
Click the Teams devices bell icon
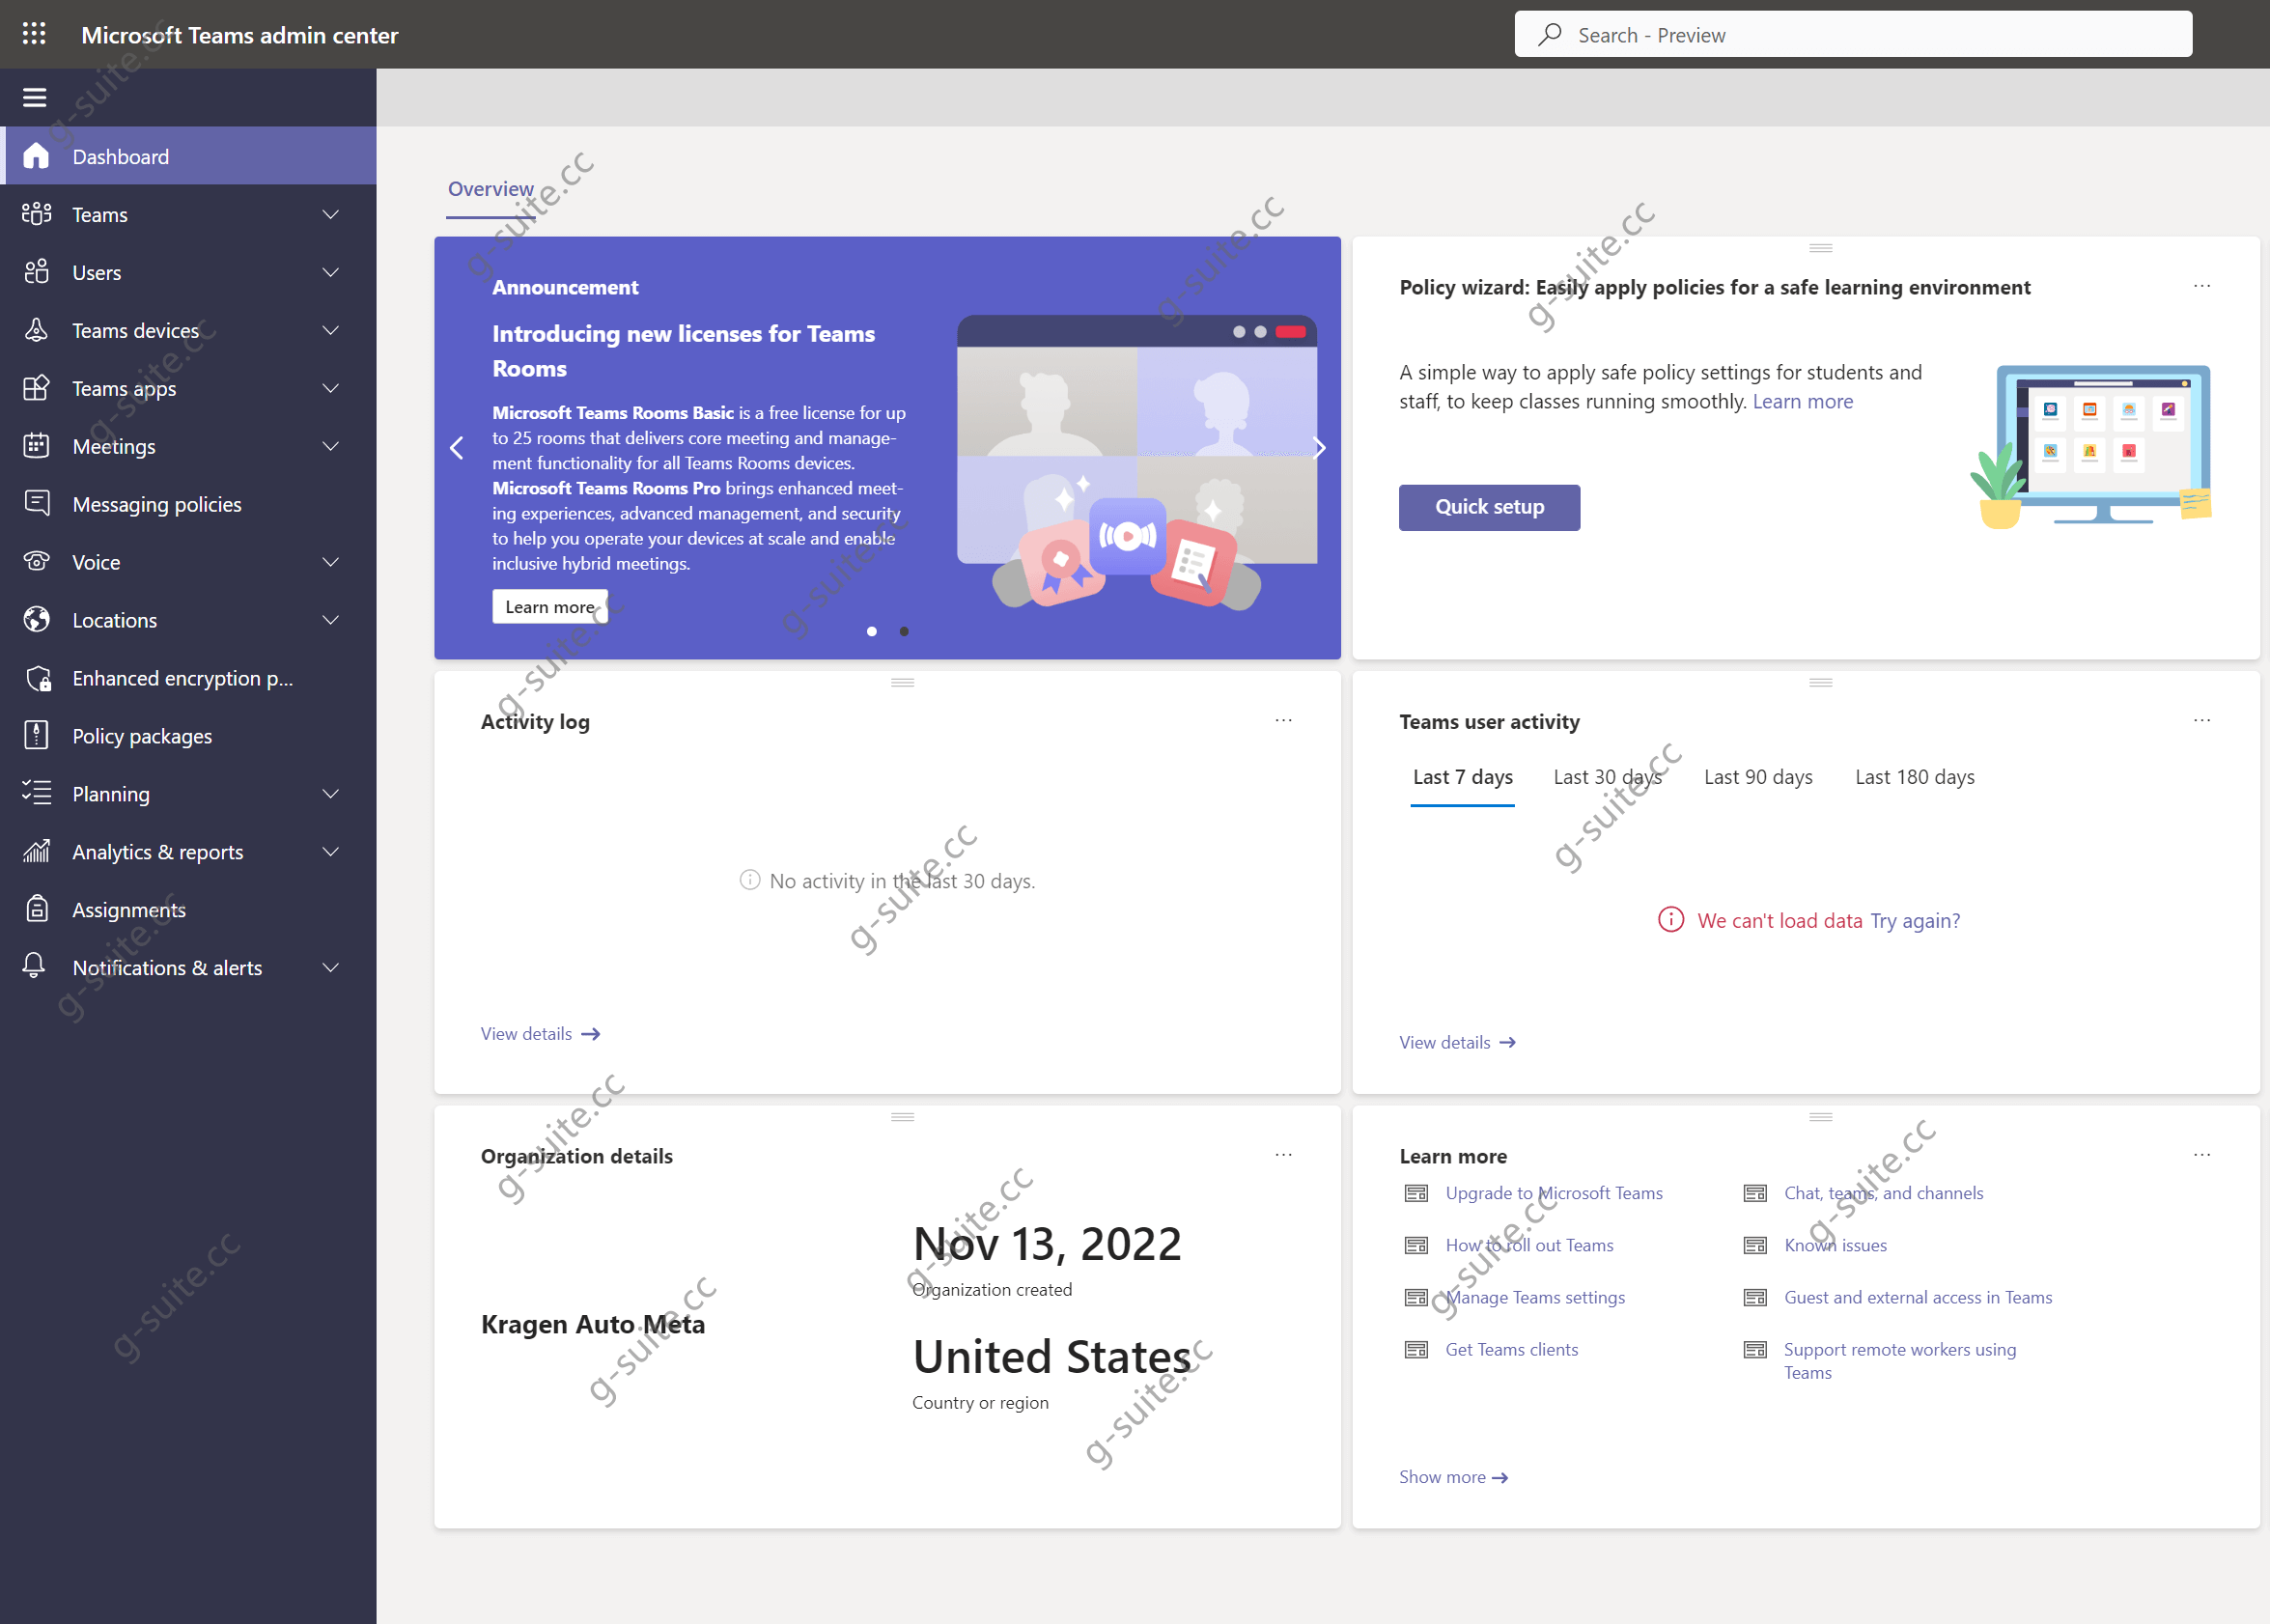tap(36, 330)
